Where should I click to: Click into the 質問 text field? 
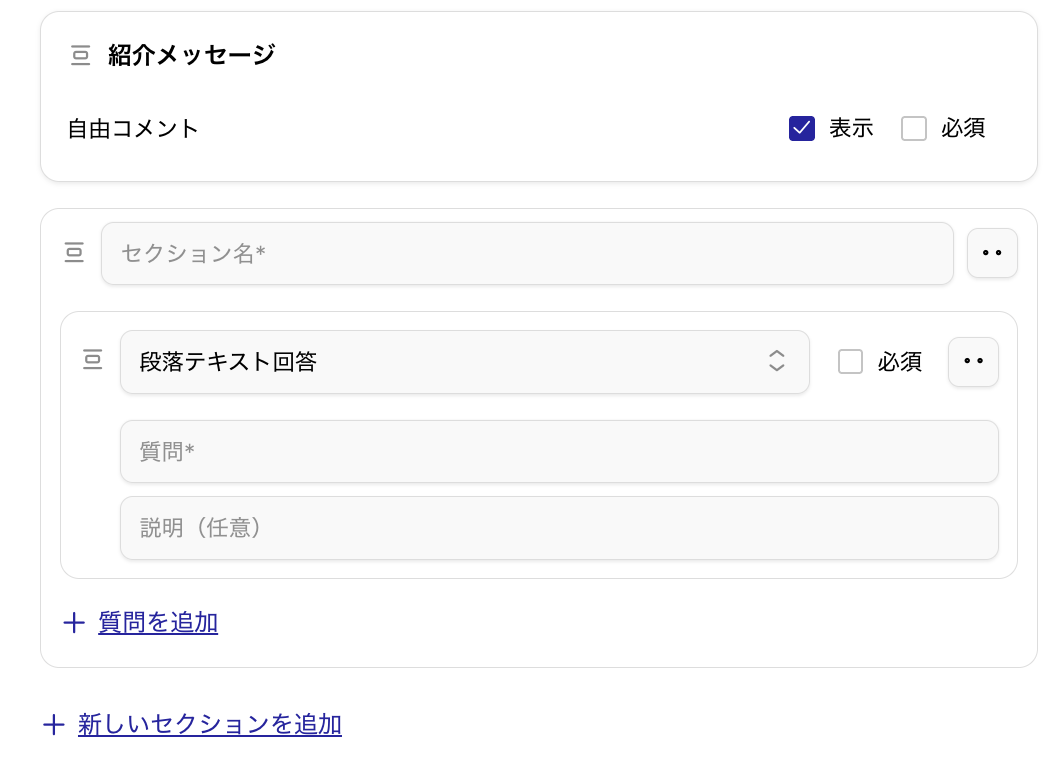coord(559,452)
